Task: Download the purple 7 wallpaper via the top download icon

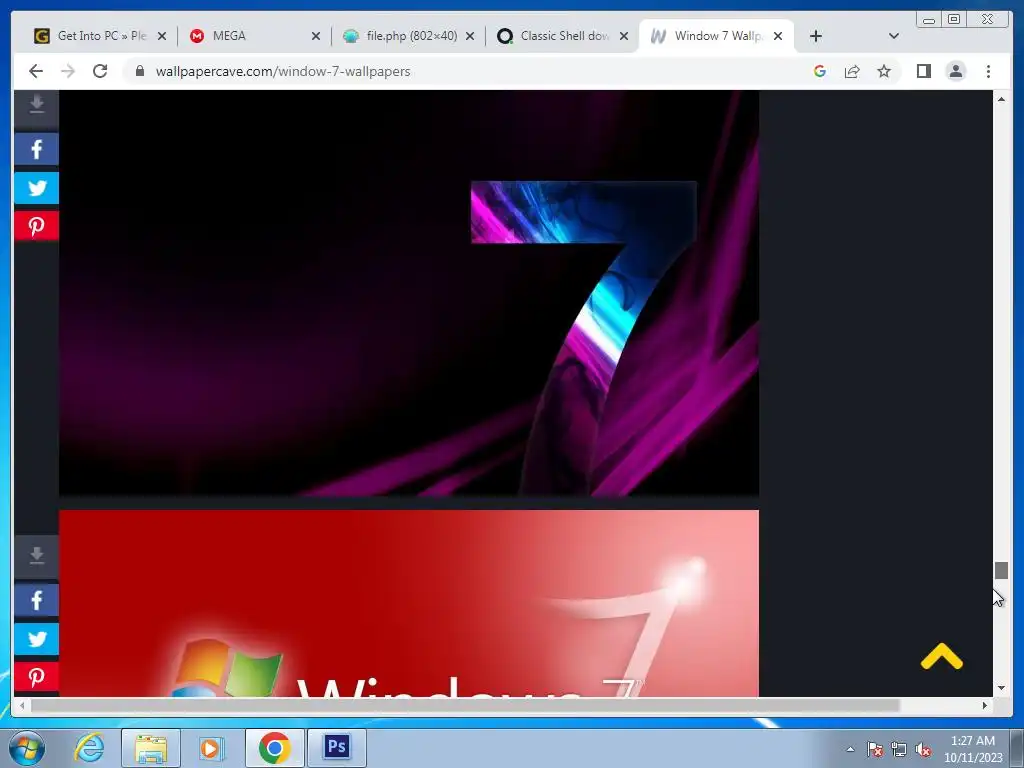Action: pos(37,105)
